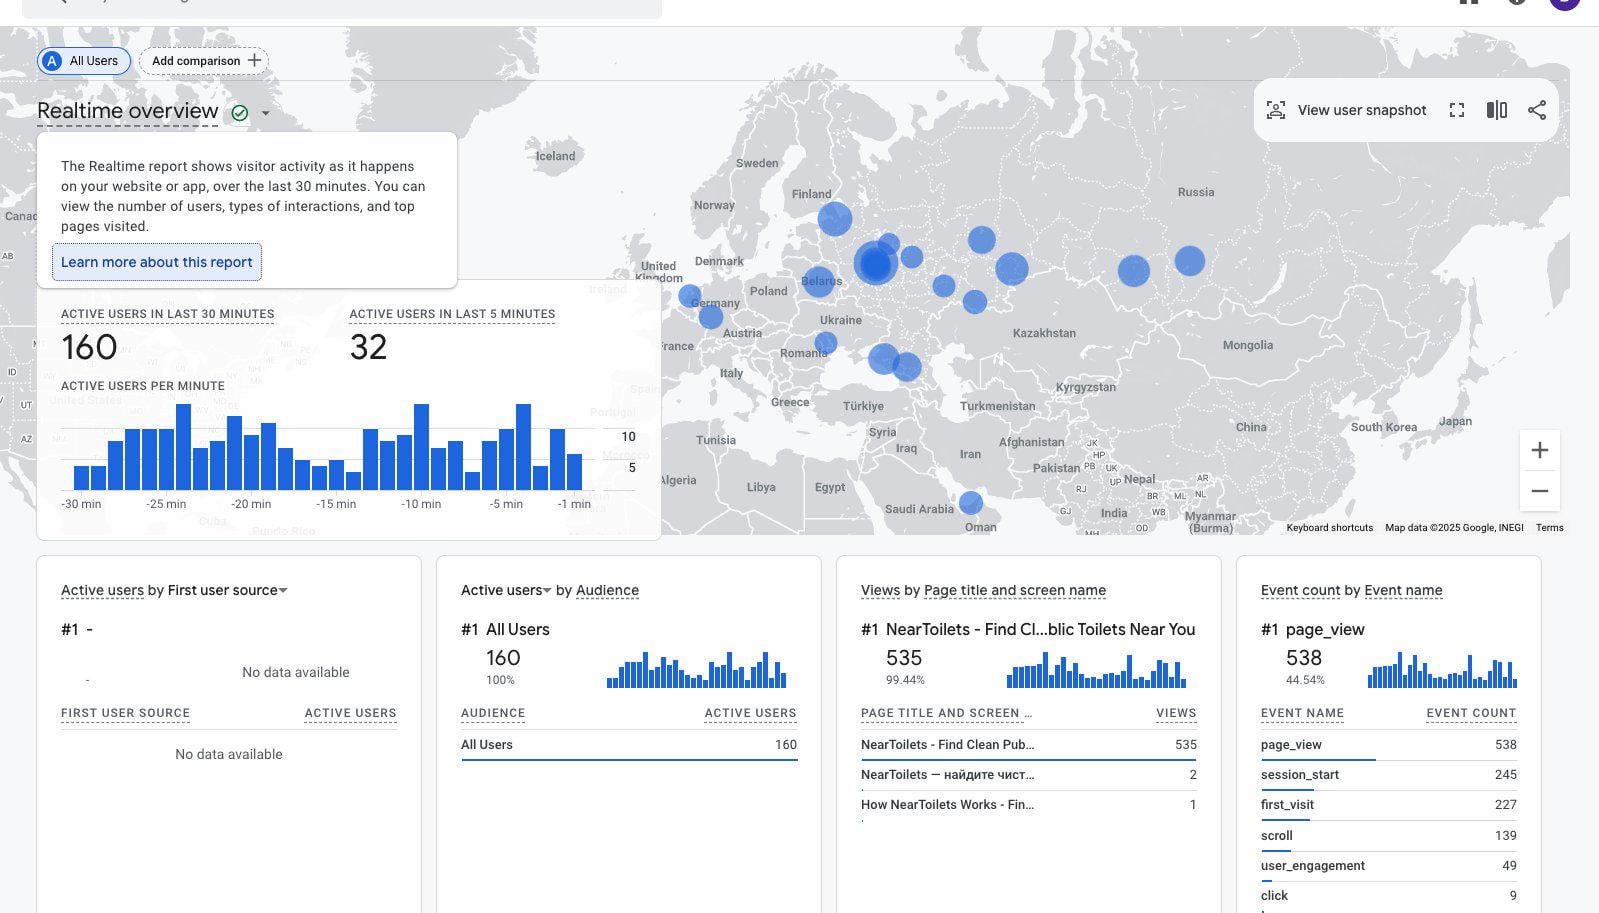Open dropdown arrow beside Realtime overview
Screen dimensions: 1599x913
point(266,113)
